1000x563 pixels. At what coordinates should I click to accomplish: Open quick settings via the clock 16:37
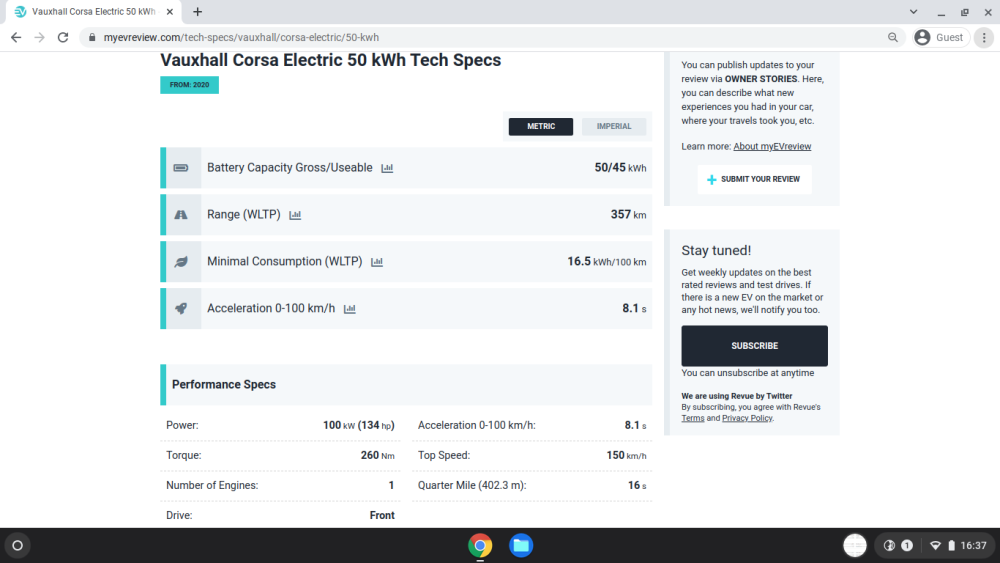click(x=973, y=546)
